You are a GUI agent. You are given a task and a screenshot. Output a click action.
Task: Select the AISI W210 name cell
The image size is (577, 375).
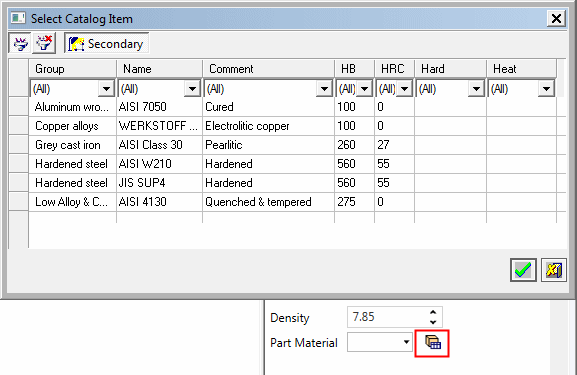159,164
